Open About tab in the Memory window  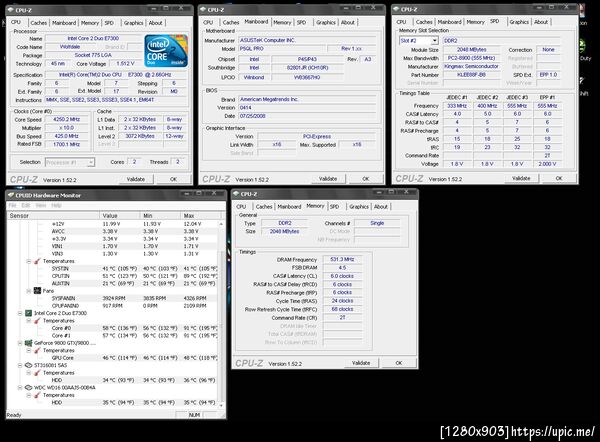(381, 207)
